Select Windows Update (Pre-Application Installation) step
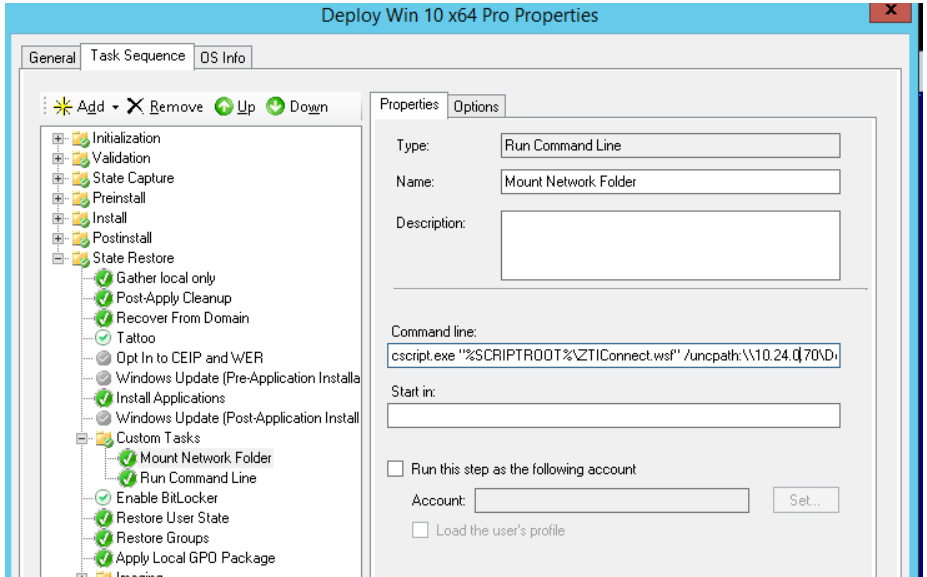Screen dimensions: 927x577 click(238, 378)
